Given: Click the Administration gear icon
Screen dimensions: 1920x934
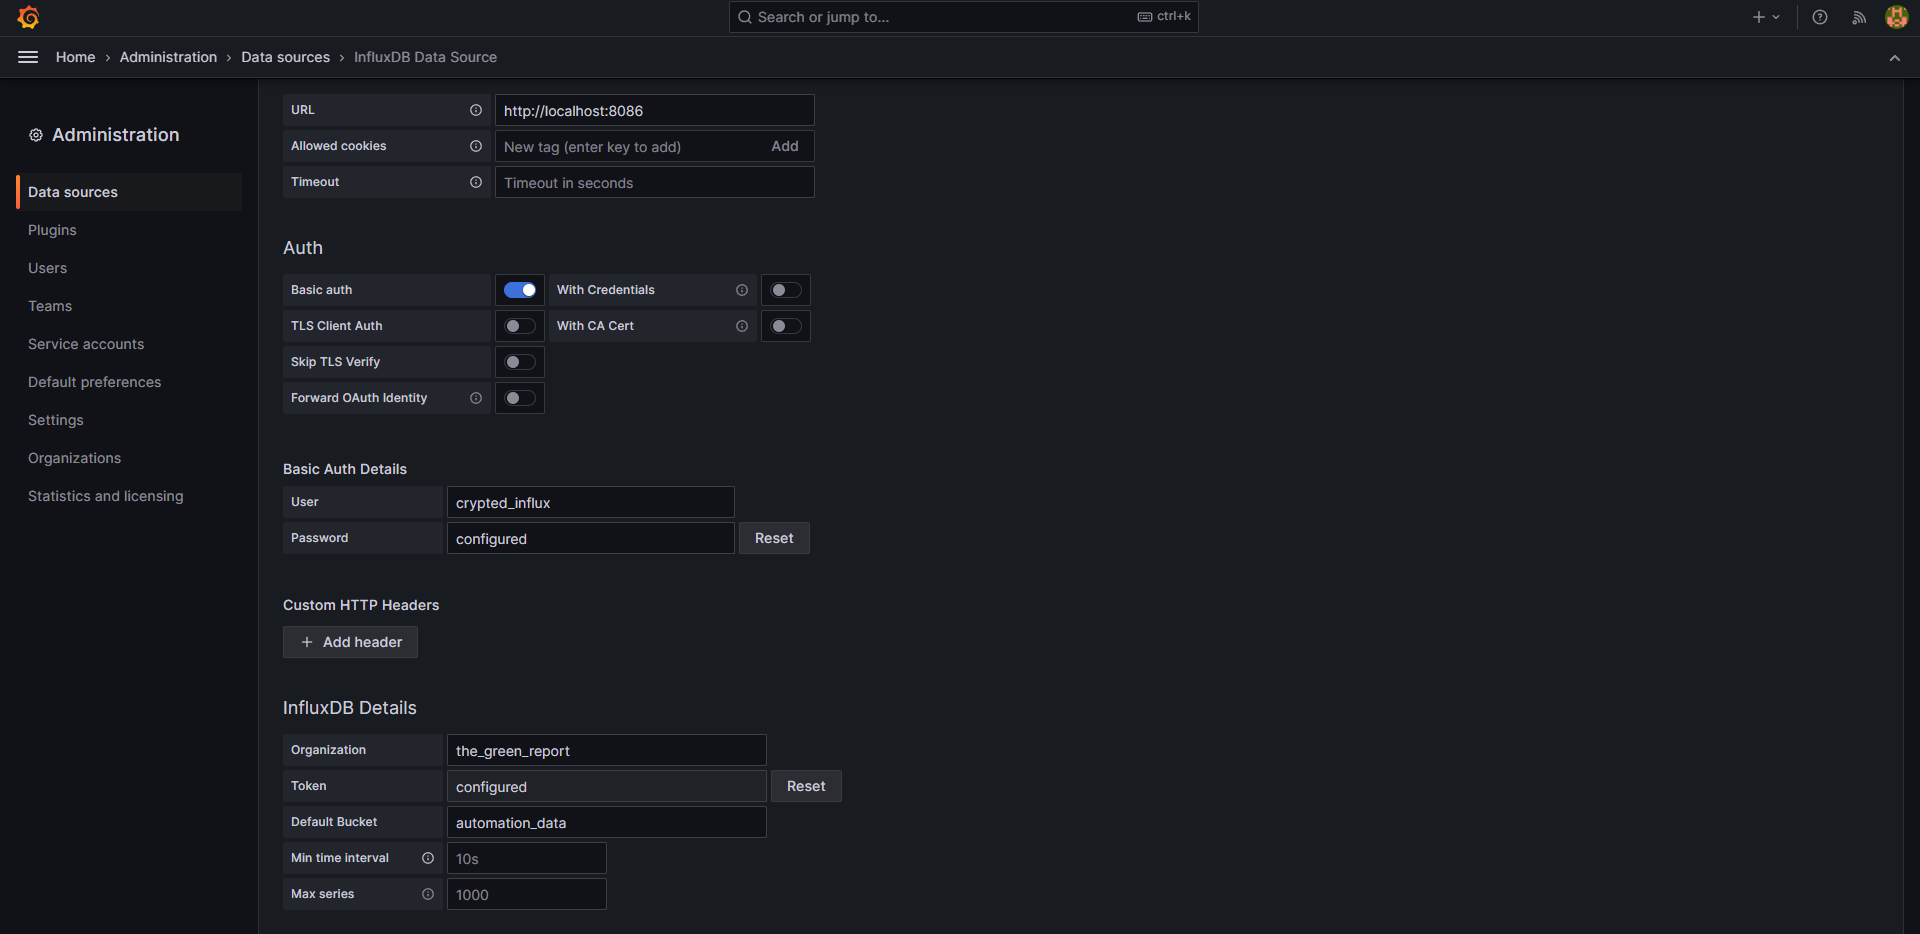Looking at the screenshot, I should [x=36, y=135].
